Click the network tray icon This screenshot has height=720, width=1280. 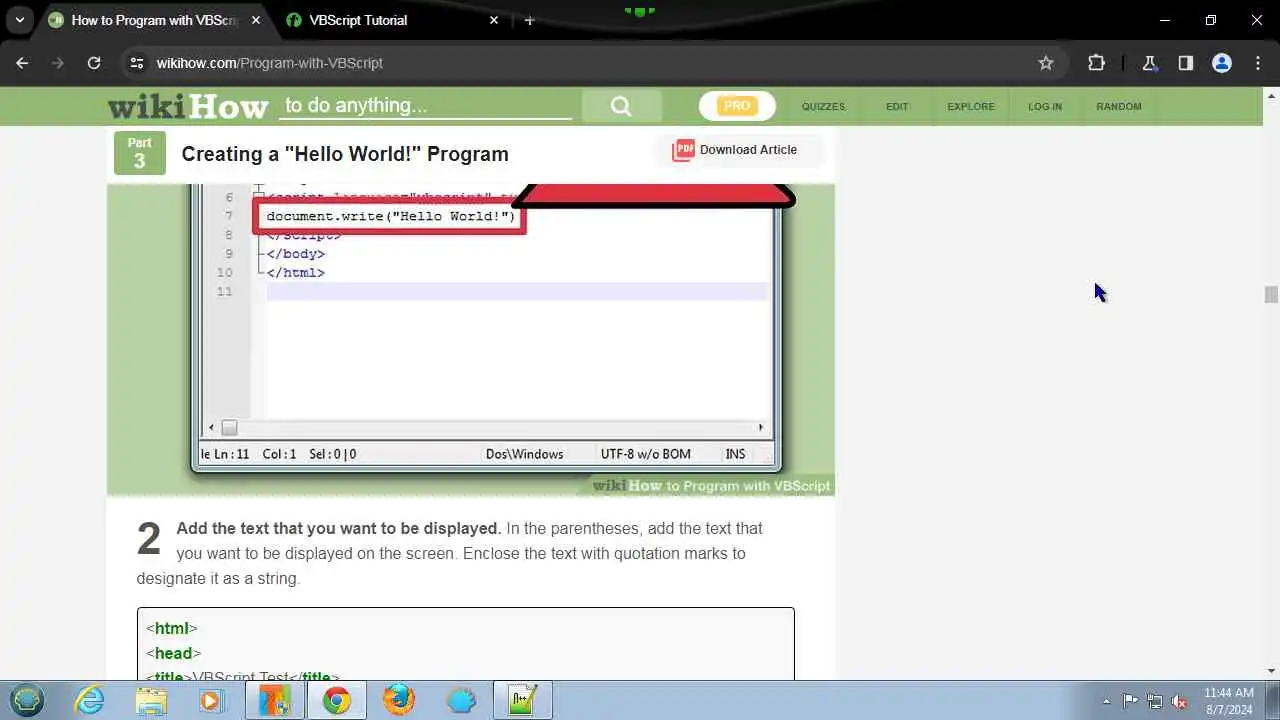(1155, 701)
